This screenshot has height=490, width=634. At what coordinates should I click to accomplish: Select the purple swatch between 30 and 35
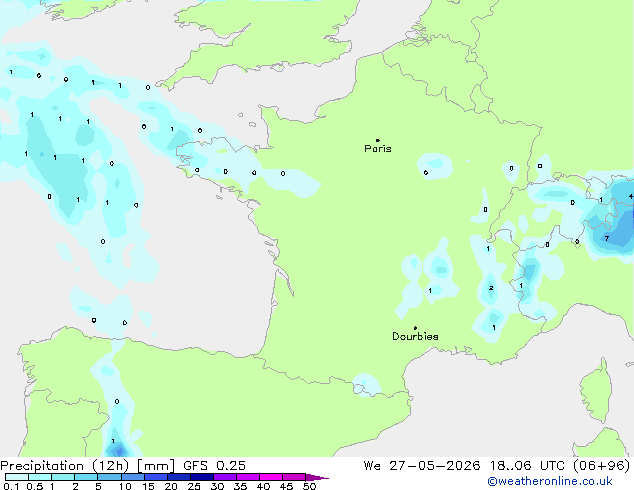[224, 477]
